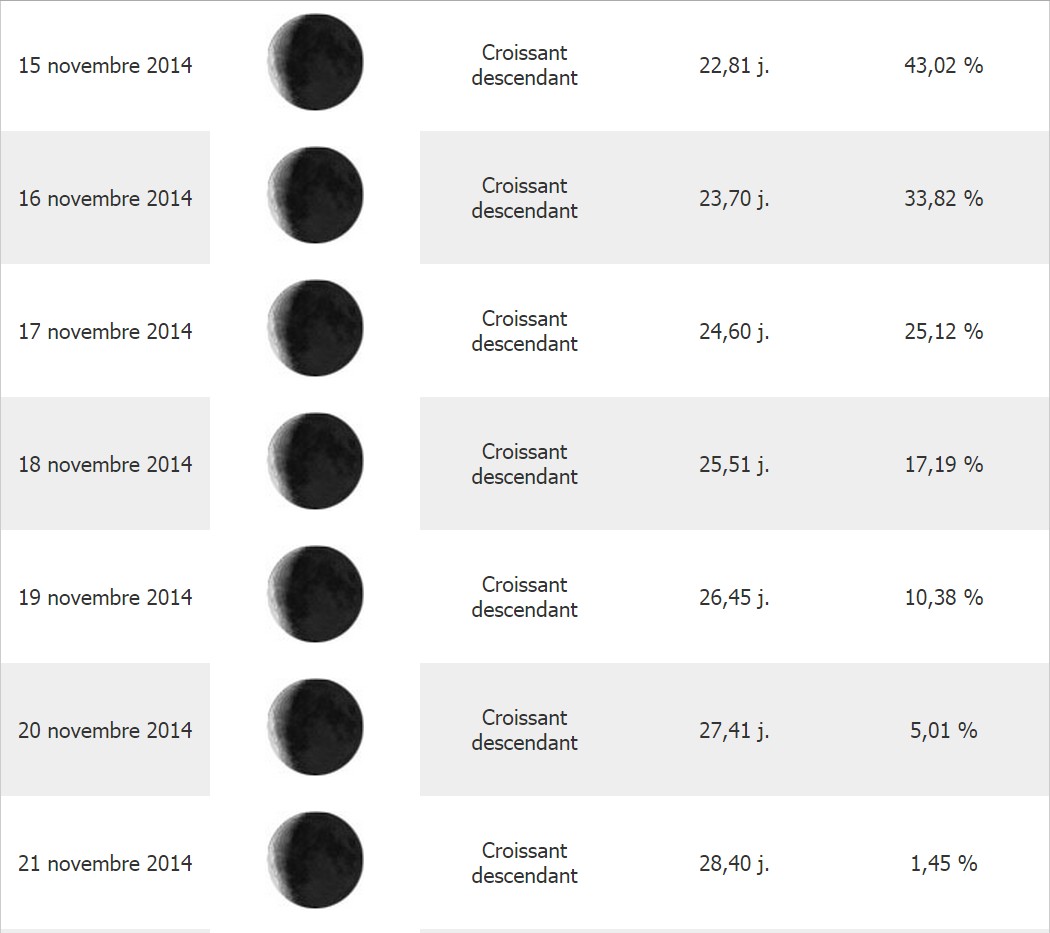Click the moon age 25,51 j.
1050x933 pixels.
tap(734, 464)
